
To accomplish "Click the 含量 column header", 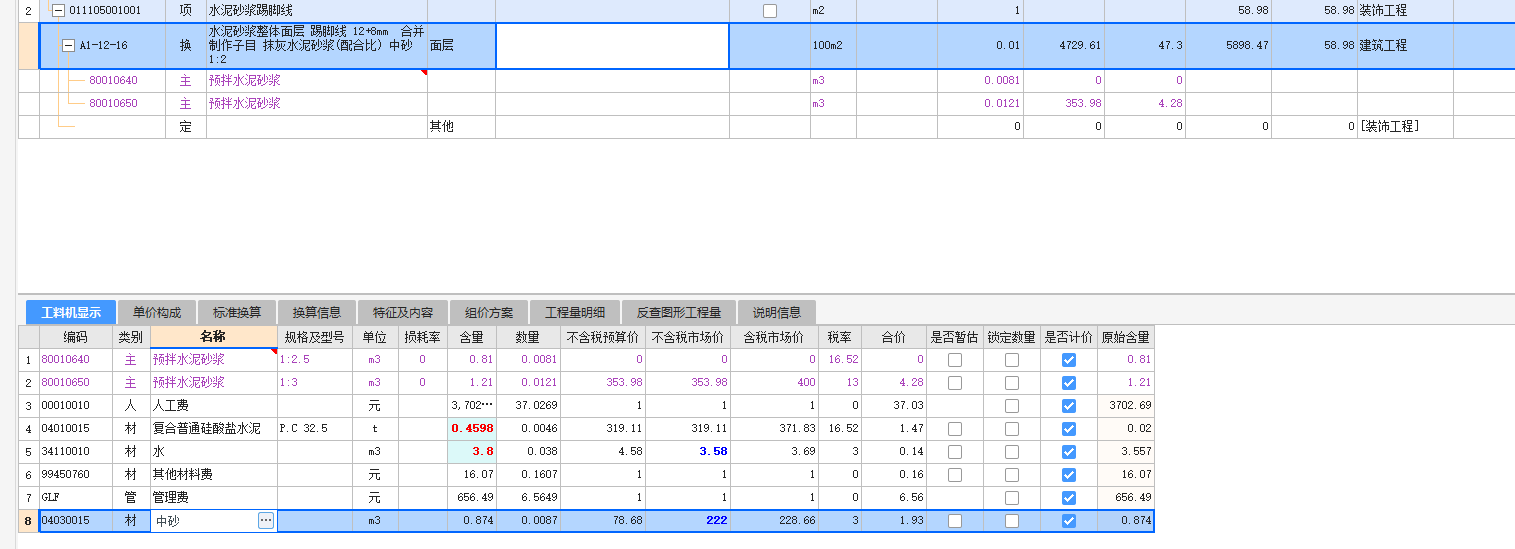I will [472, 337].
